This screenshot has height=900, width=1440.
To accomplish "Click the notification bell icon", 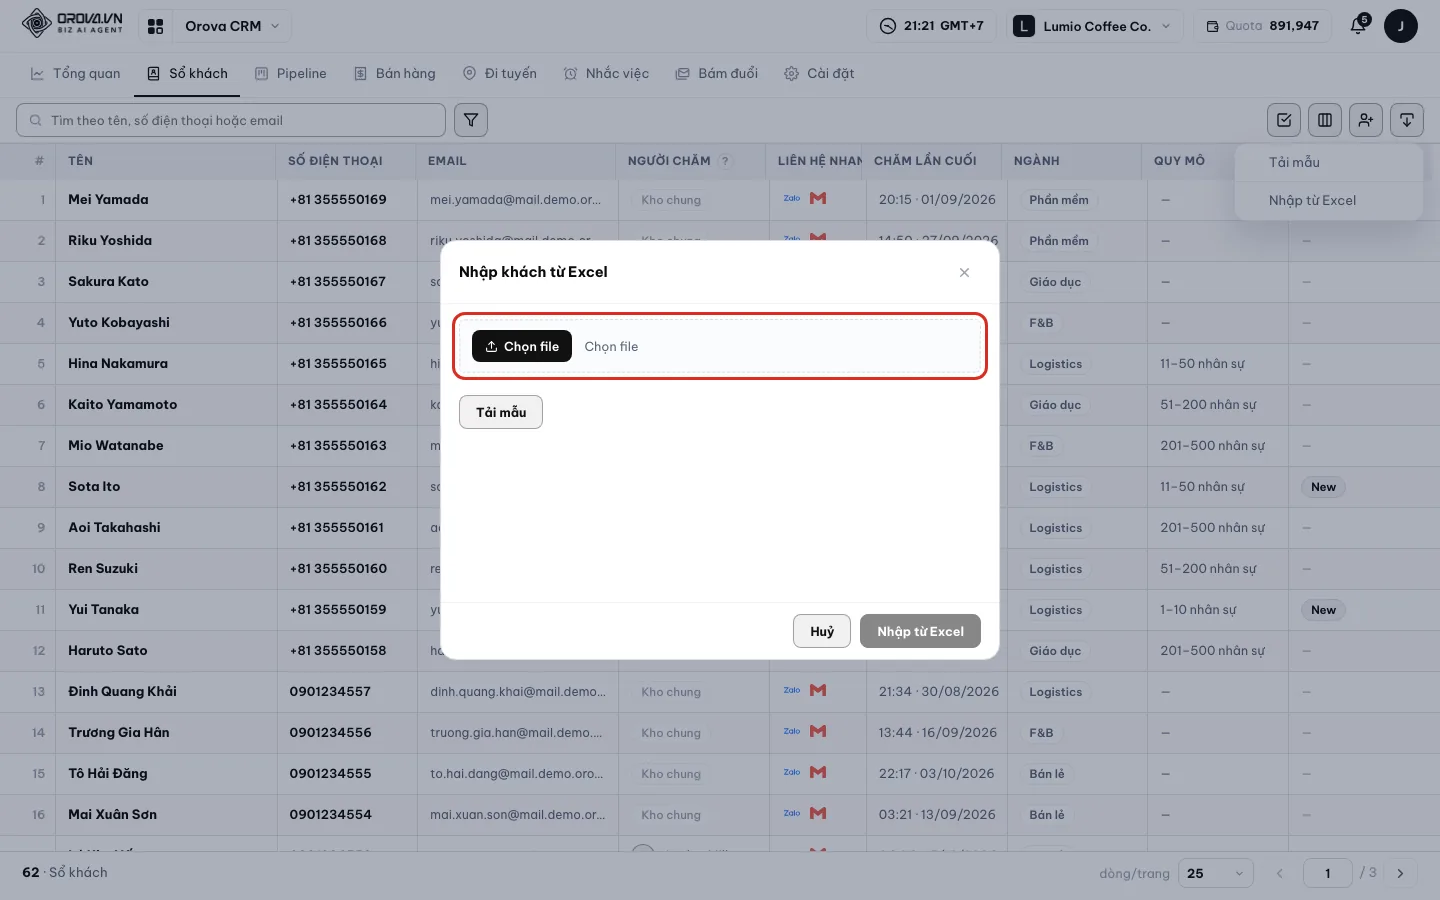I will click(x=1358, y=26).
